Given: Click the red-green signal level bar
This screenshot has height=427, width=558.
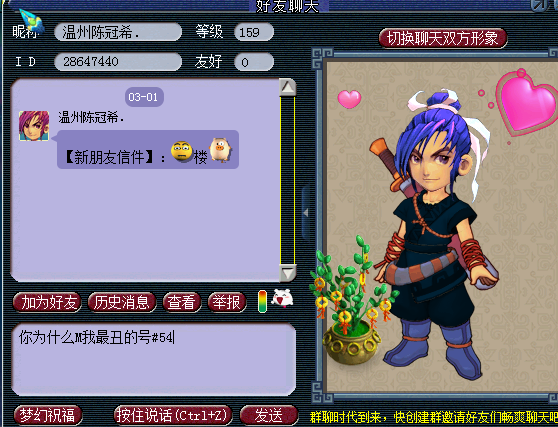Looking at the screenshot, I should coord(263,301).
